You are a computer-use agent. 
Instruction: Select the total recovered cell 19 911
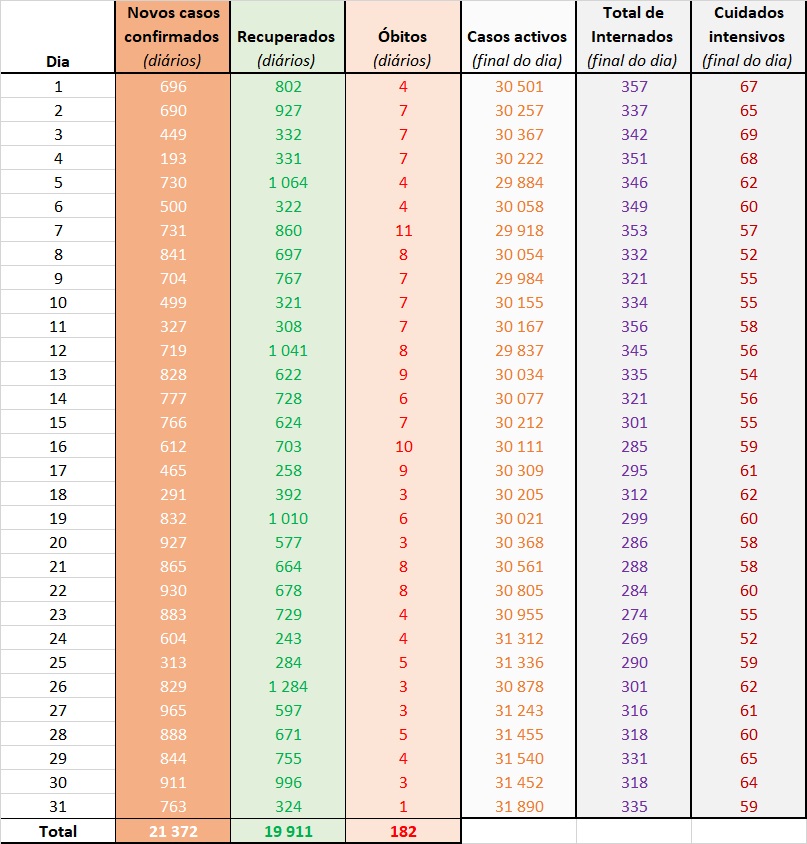tap(287, 831)
